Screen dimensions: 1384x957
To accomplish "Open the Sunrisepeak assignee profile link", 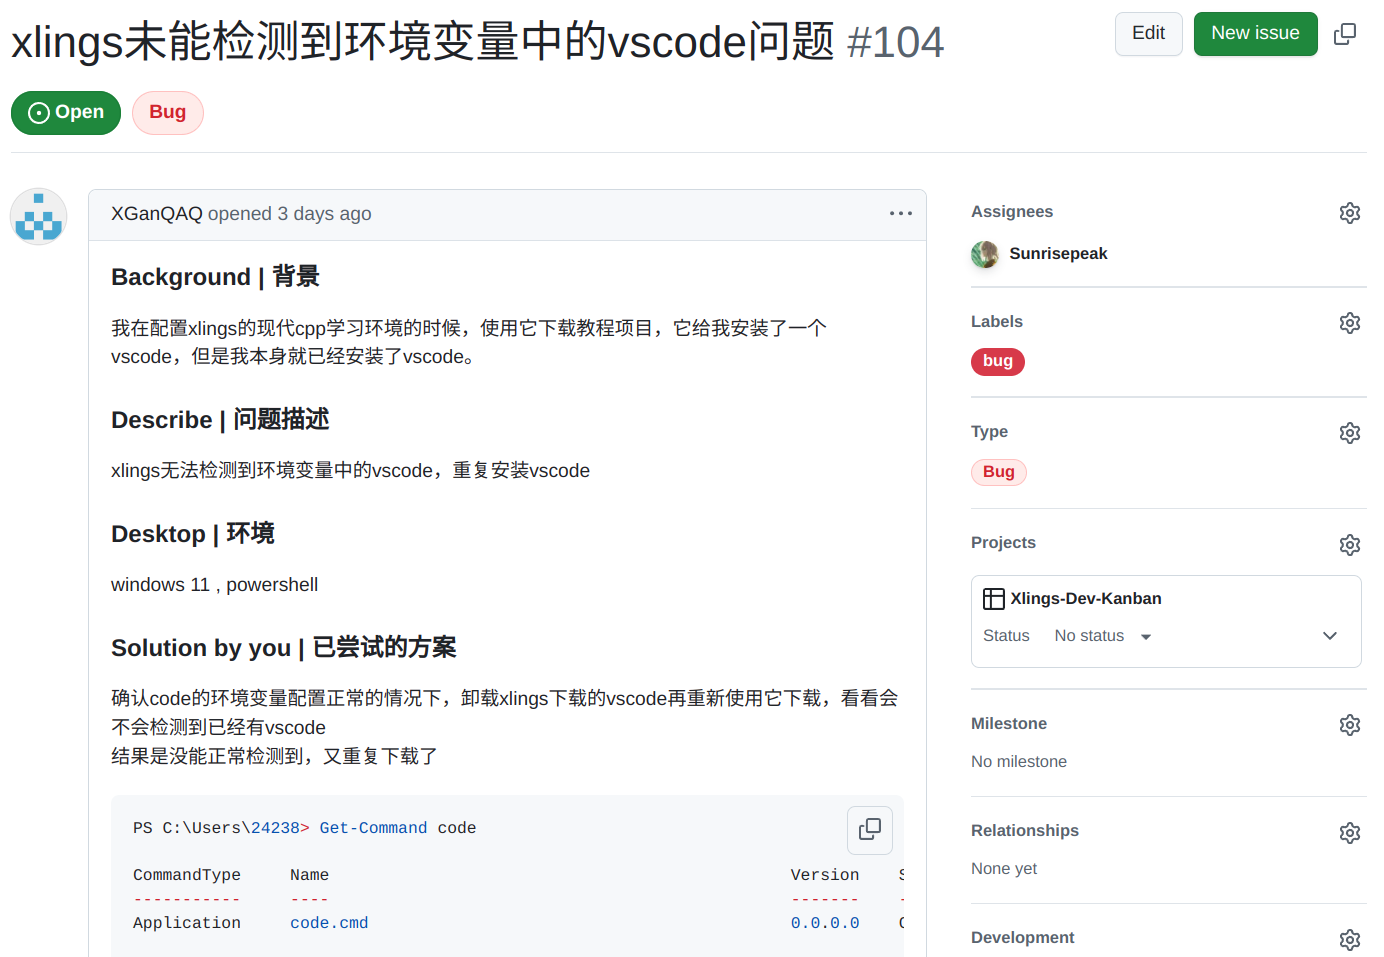I will click(1058, 254).
